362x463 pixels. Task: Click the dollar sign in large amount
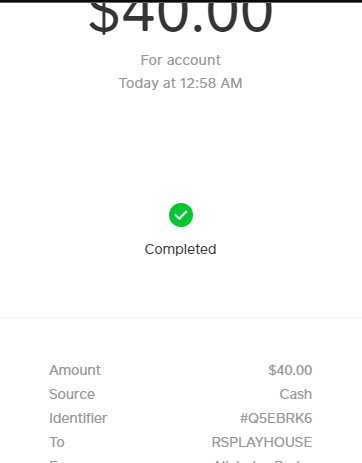104,17
